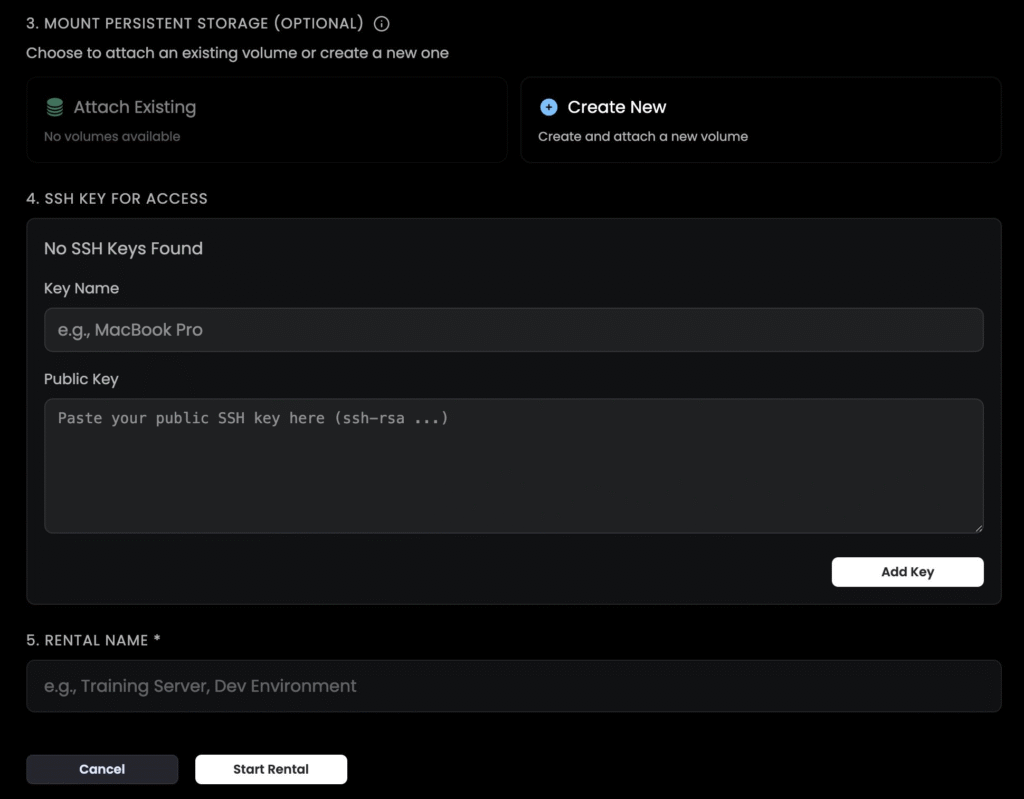Click the Rental Name input field
The width and height of the screenshot is (1024, 799).
tap(513, 686)
